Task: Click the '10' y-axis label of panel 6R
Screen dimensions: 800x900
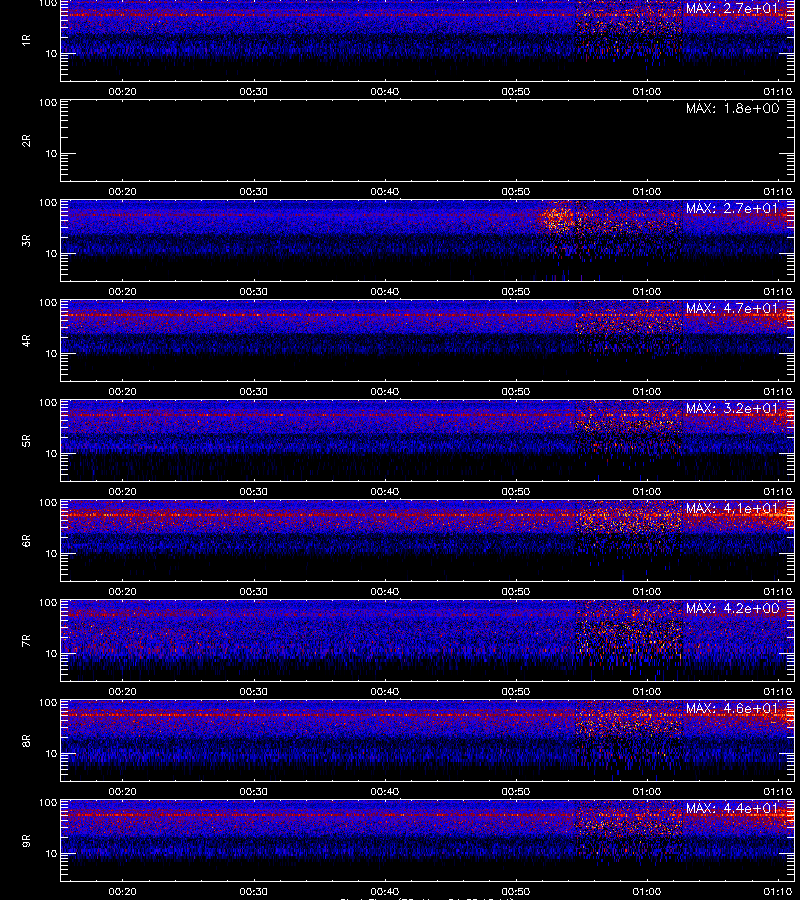Action: pos(51,554)
